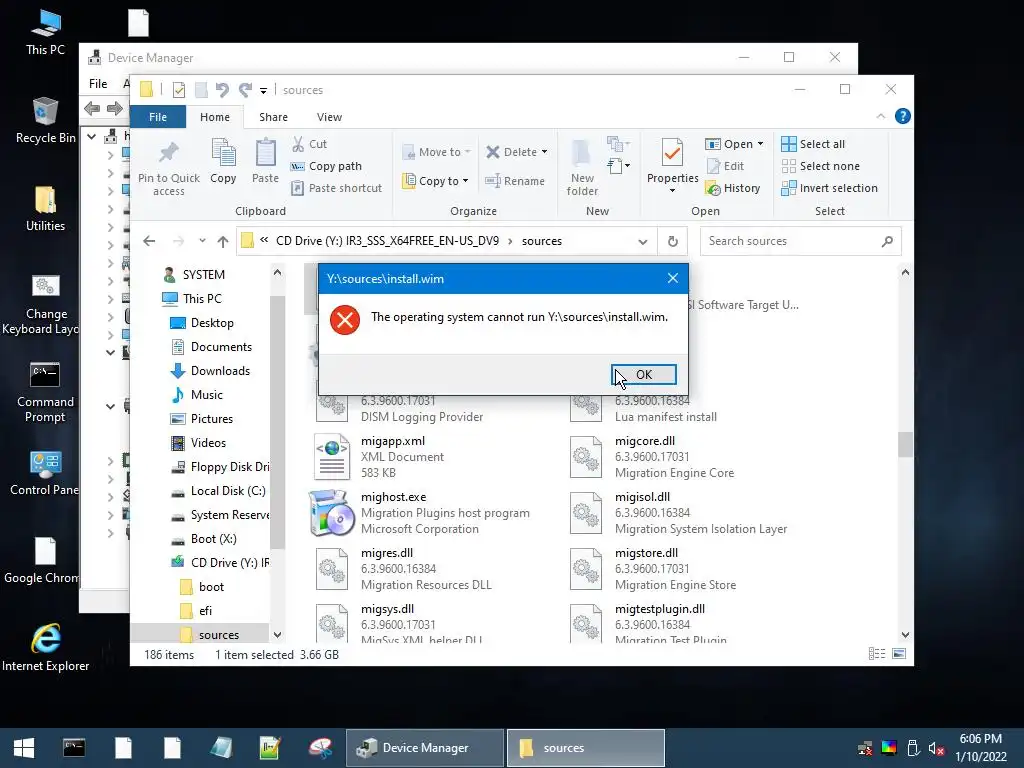
Task: Open Command Prompt desktop shortcut
Action: (45, 392)
